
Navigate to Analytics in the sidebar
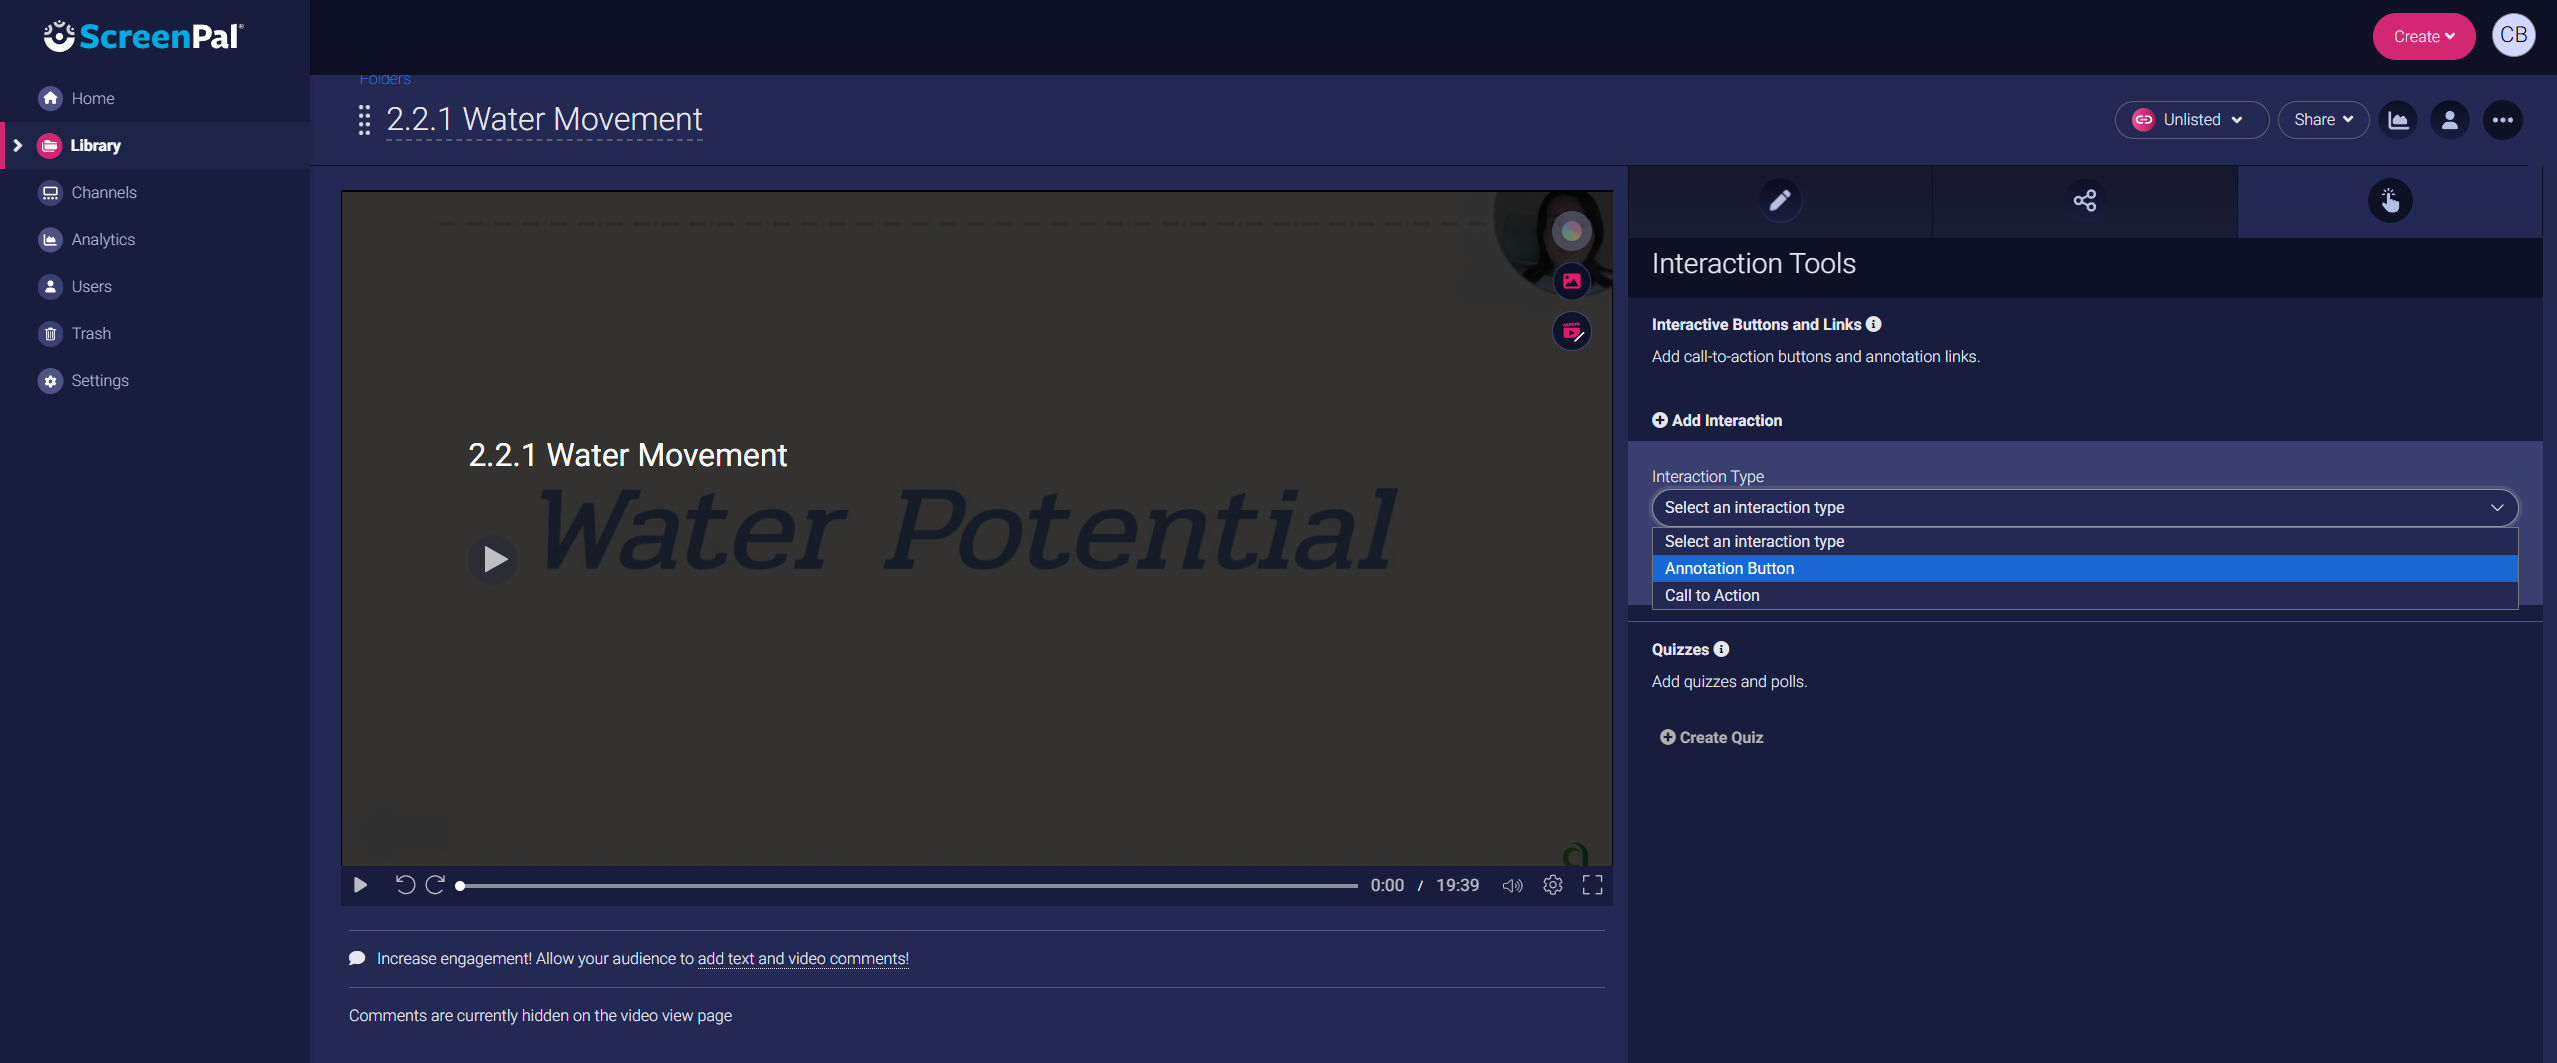pyautogui.click(x=103, y=239)
